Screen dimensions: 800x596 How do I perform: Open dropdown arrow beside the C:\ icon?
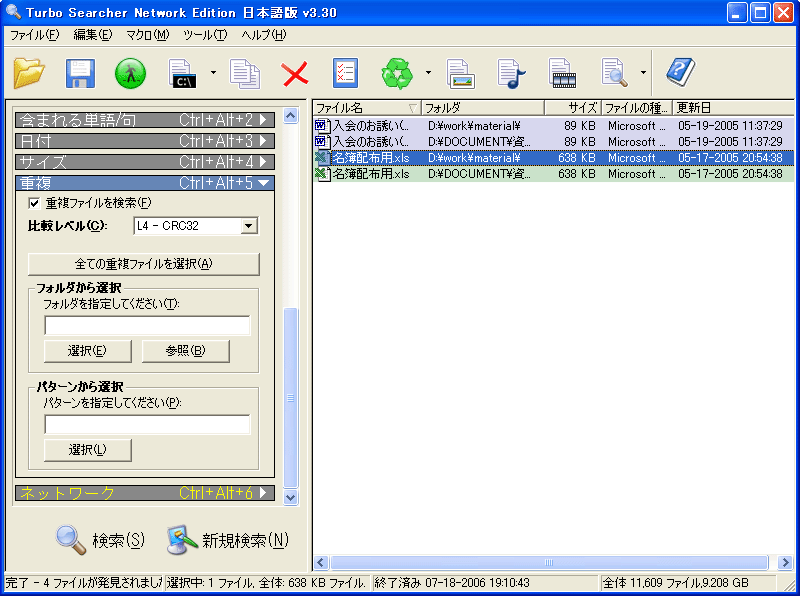[x=213, y=72]
